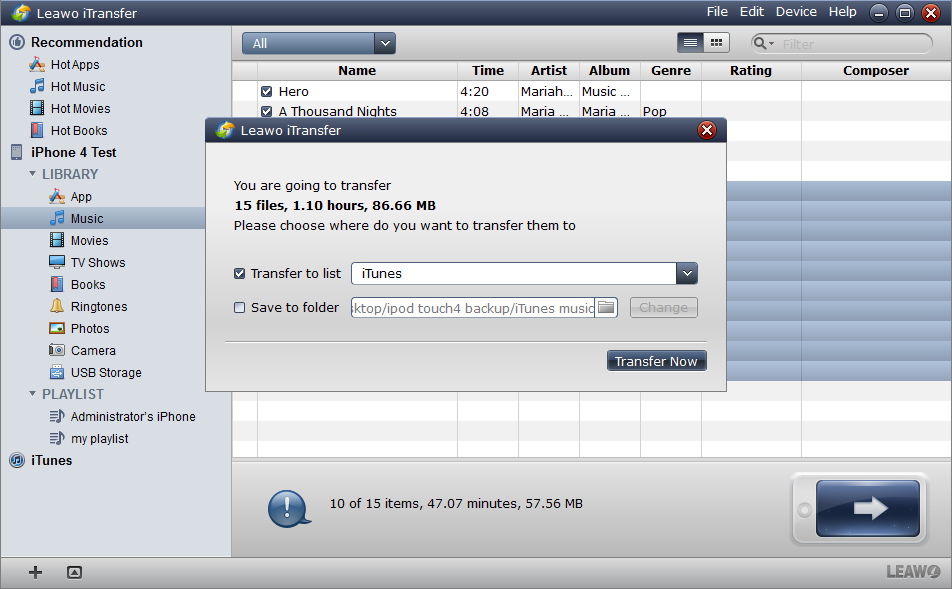Close the transfer dialog
952x589 pixels.
(707, 130)
